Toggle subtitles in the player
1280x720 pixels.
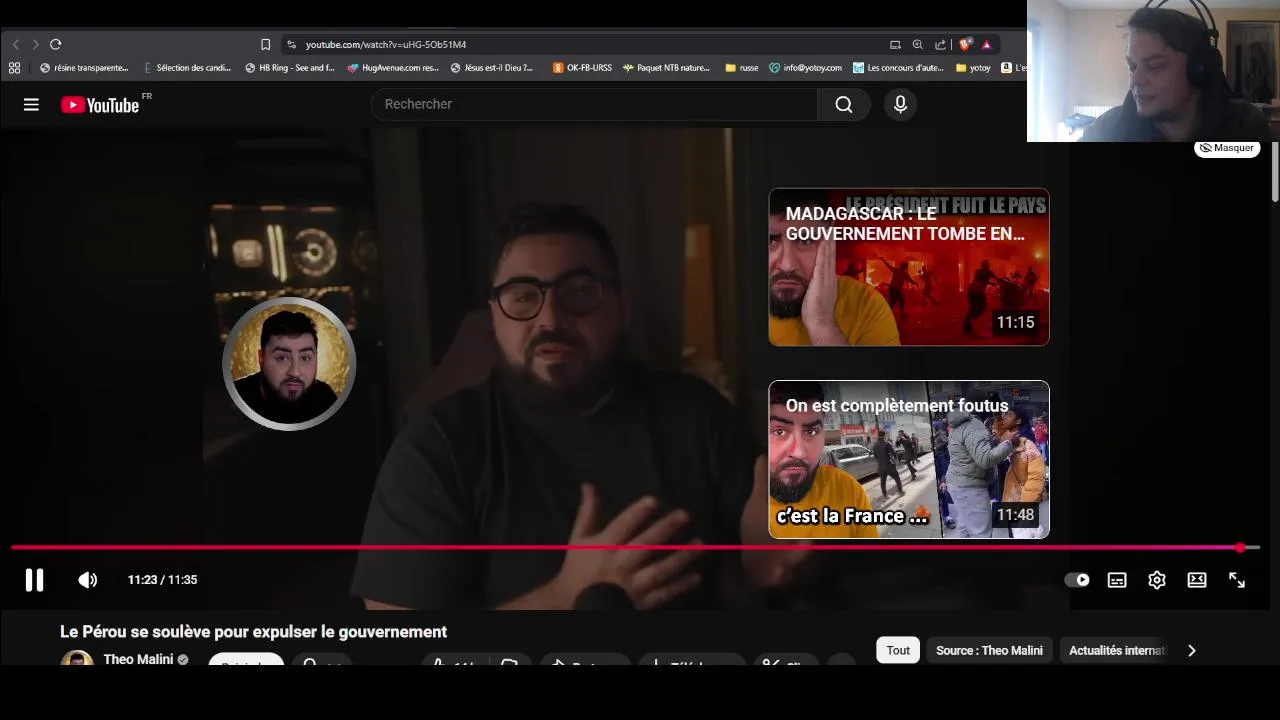1117,580
